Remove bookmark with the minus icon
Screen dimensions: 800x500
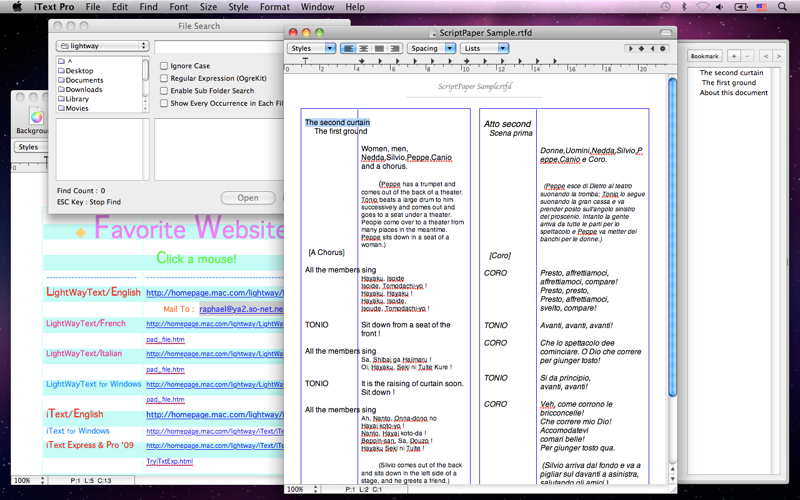click(x=747, y=56)
